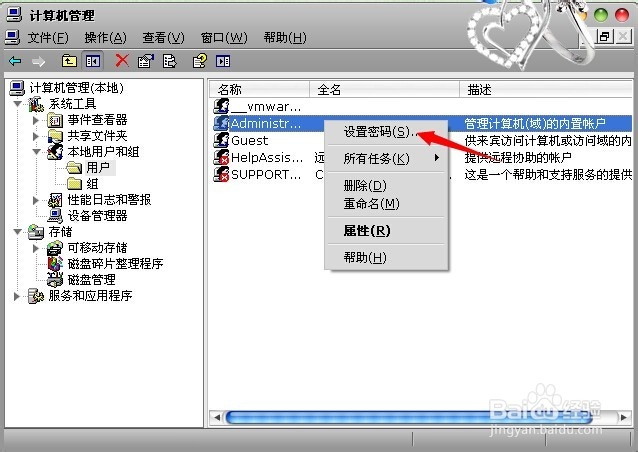Sort by the 描述 column header
Screen dimensions: 638x452
546,90
